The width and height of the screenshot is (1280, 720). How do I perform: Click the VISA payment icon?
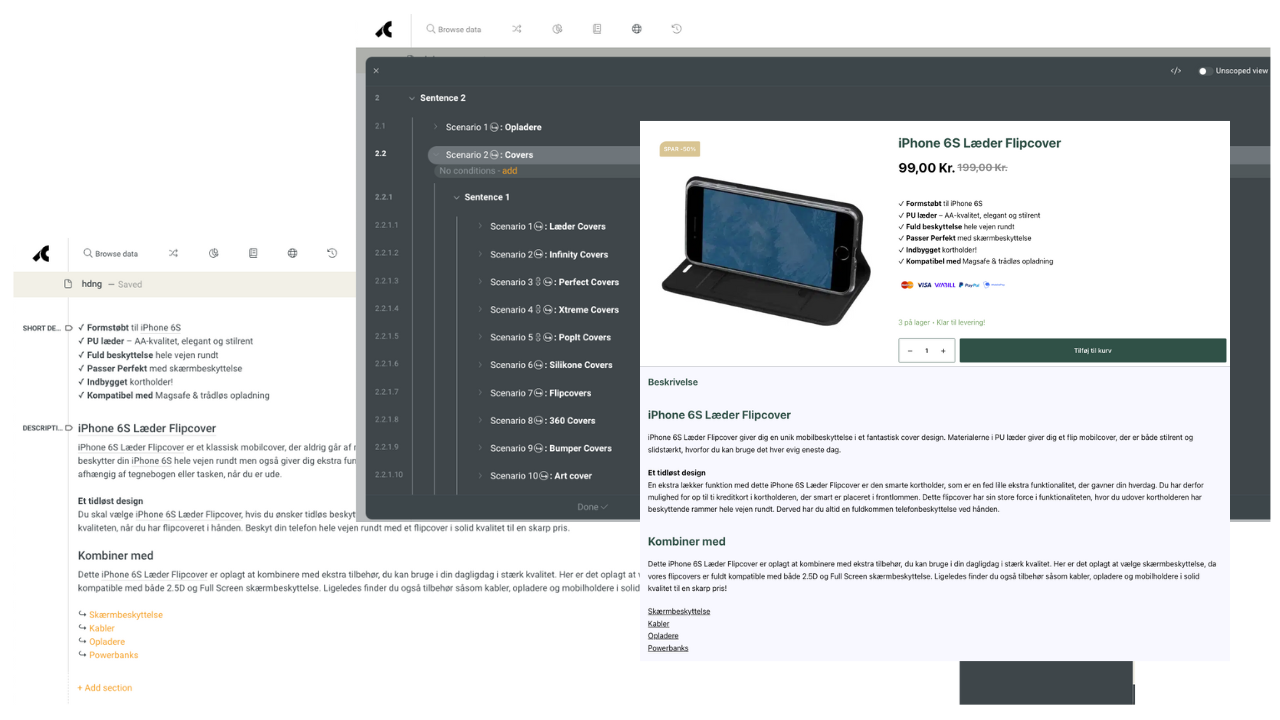click(x=924, y=285)
